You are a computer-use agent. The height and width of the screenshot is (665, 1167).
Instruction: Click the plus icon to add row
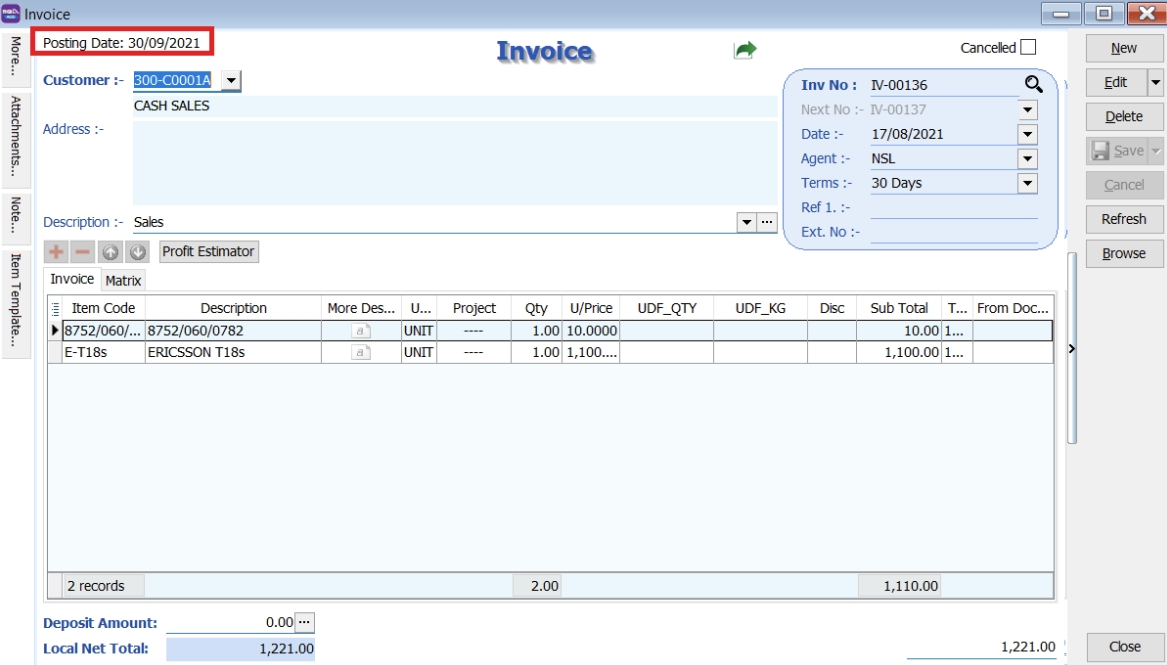(56, 252)
